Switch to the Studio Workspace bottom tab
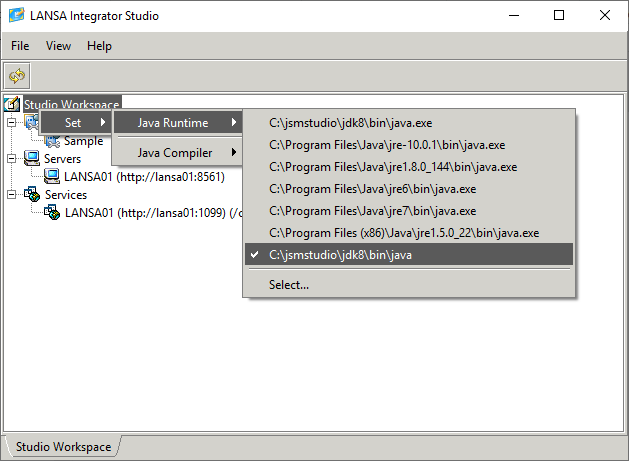This screenshot has height=461, width=629. point(63,447)
